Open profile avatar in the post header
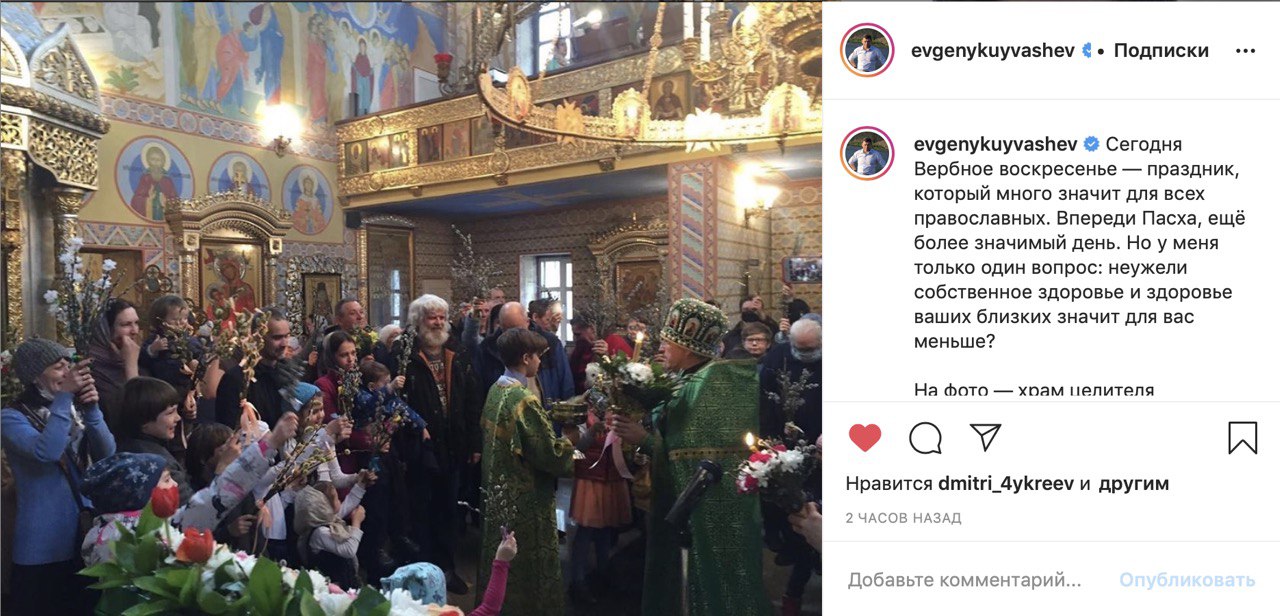The width and height of the screenshot is (1280, 616). tap(867, 50)
